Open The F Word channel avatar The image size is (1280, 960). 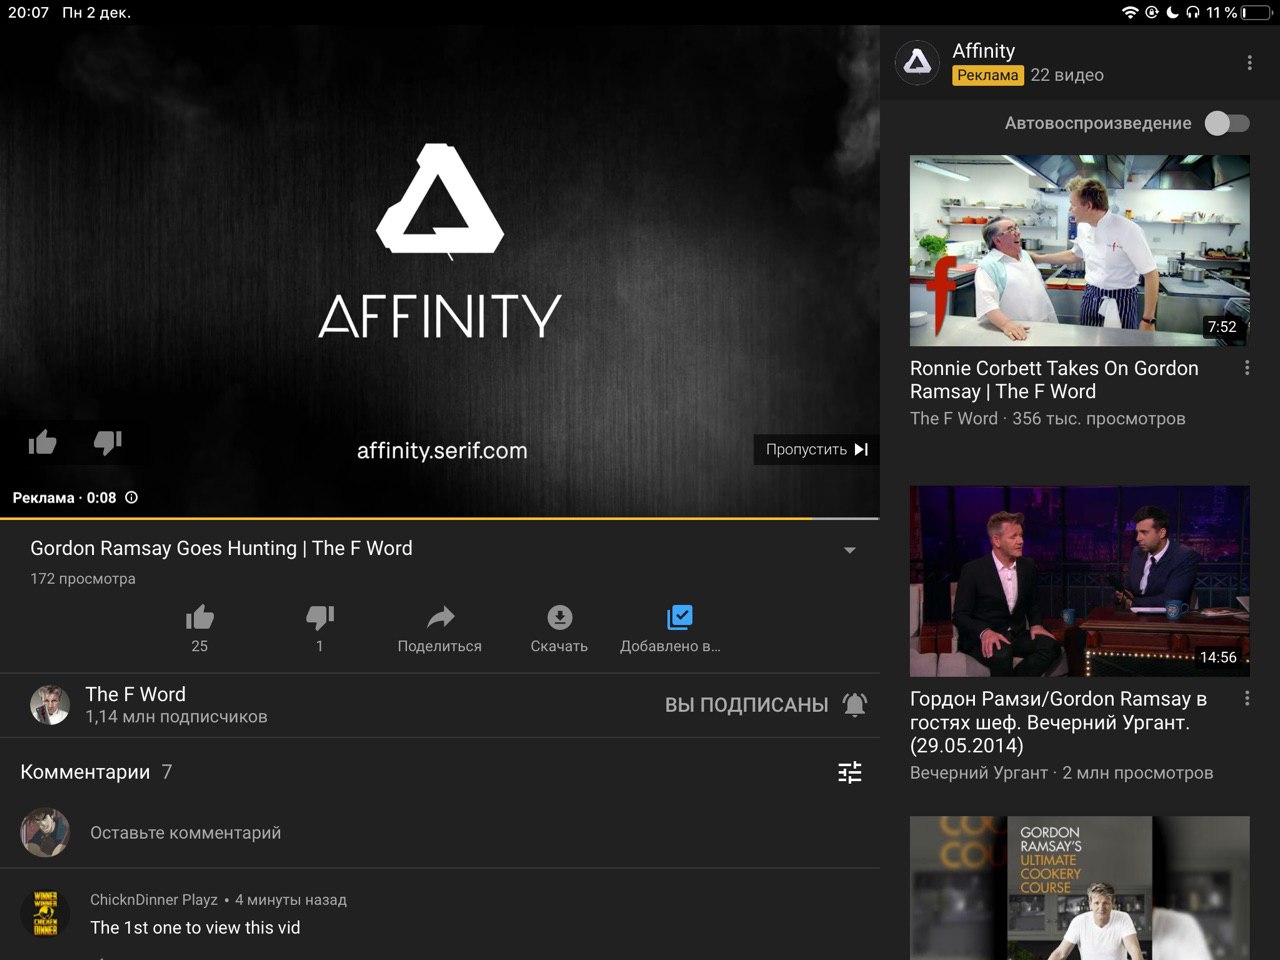[x=50, y=705]
